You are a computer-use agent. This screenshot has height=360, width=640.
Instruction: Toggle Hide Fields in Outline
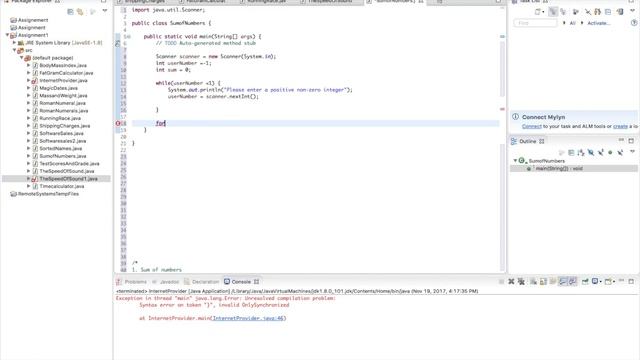tap(591, 152)
